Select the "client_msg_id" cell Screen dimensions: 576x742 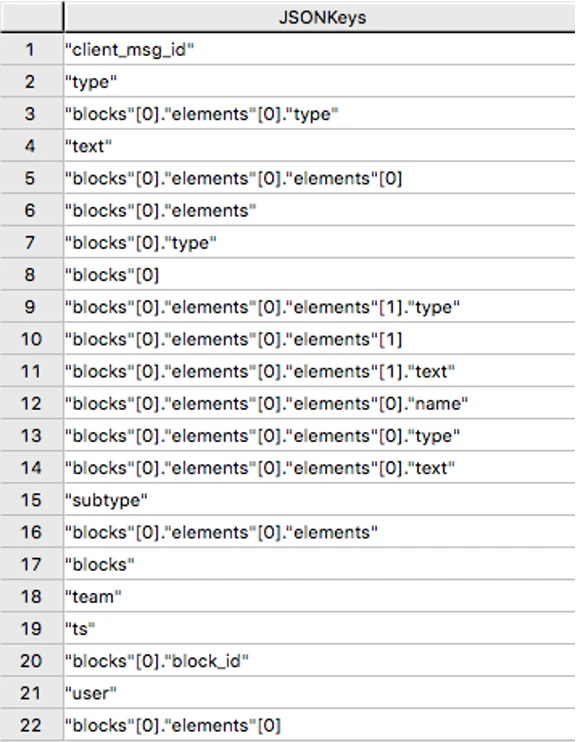320,49
